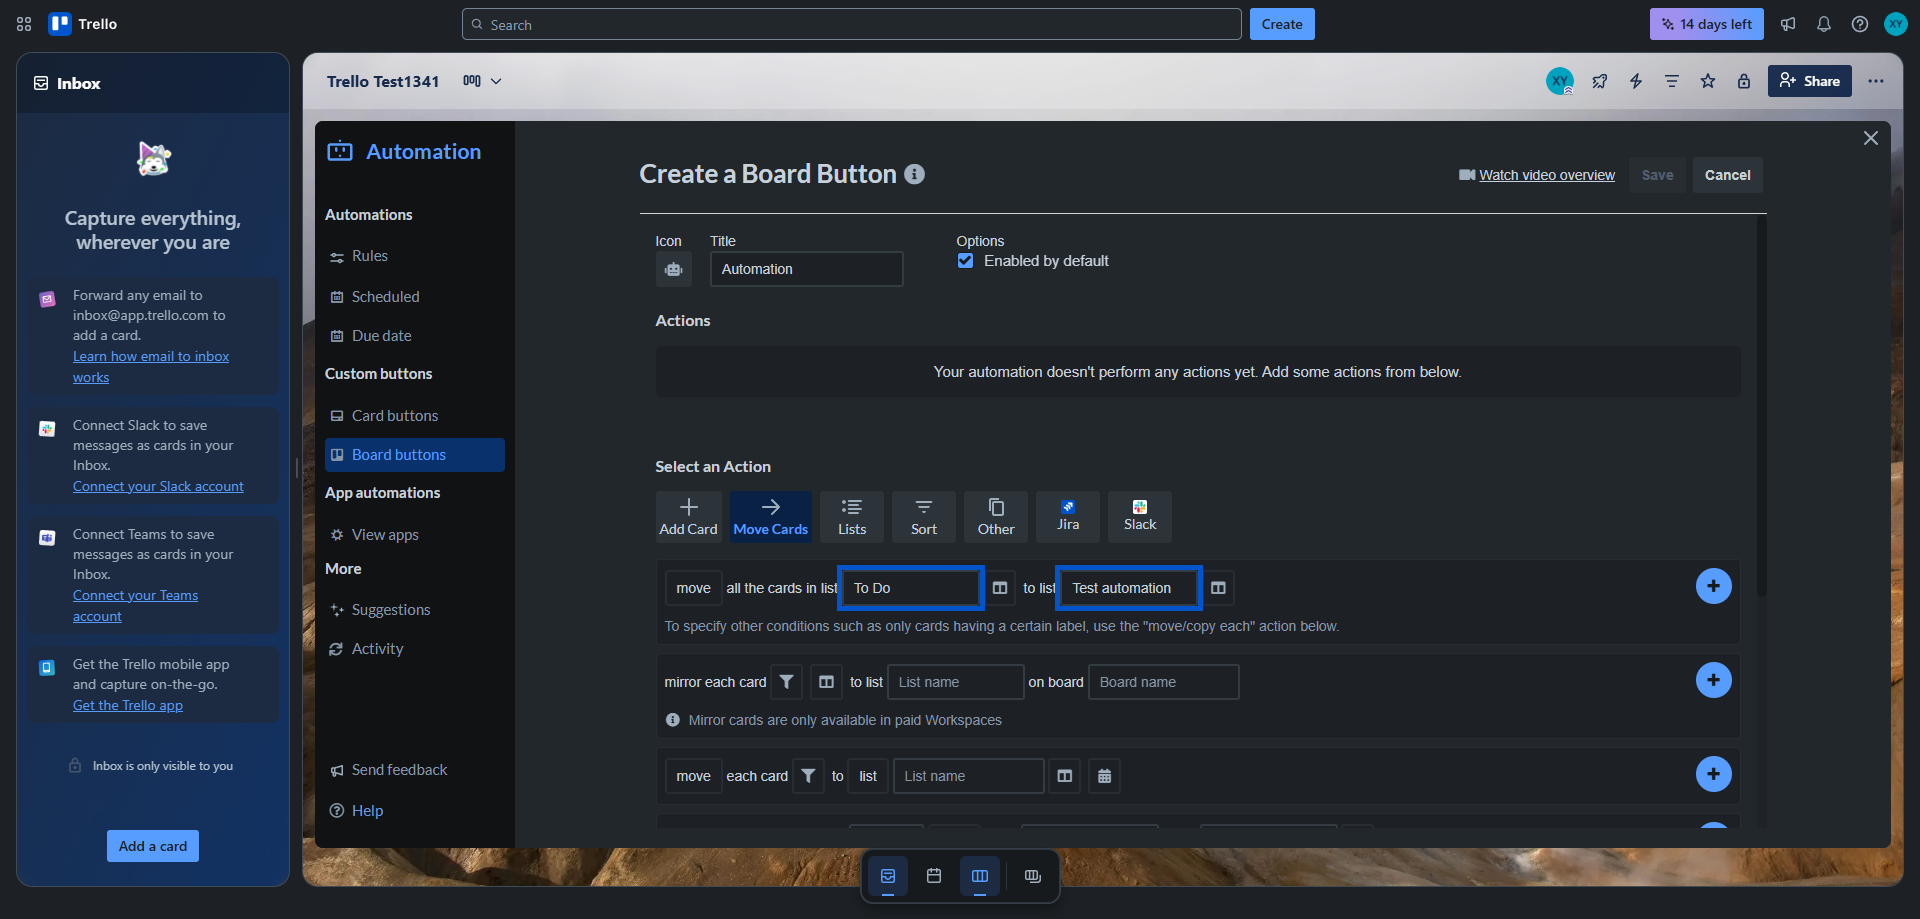Click Send feedback

pos(415,770)
